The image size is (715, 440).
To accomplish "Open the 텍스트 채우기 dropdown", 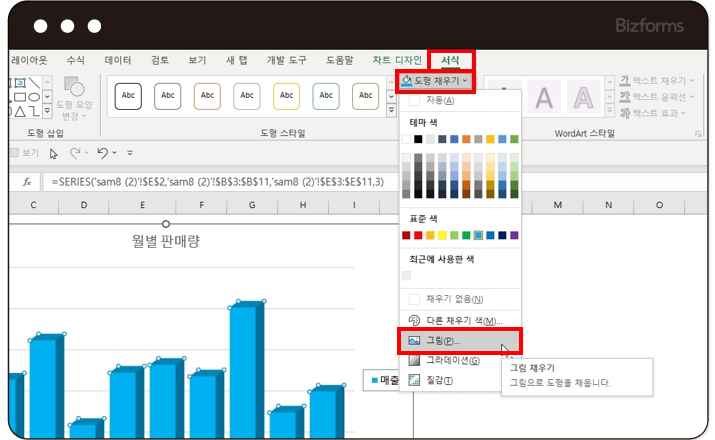I will 655,80.
